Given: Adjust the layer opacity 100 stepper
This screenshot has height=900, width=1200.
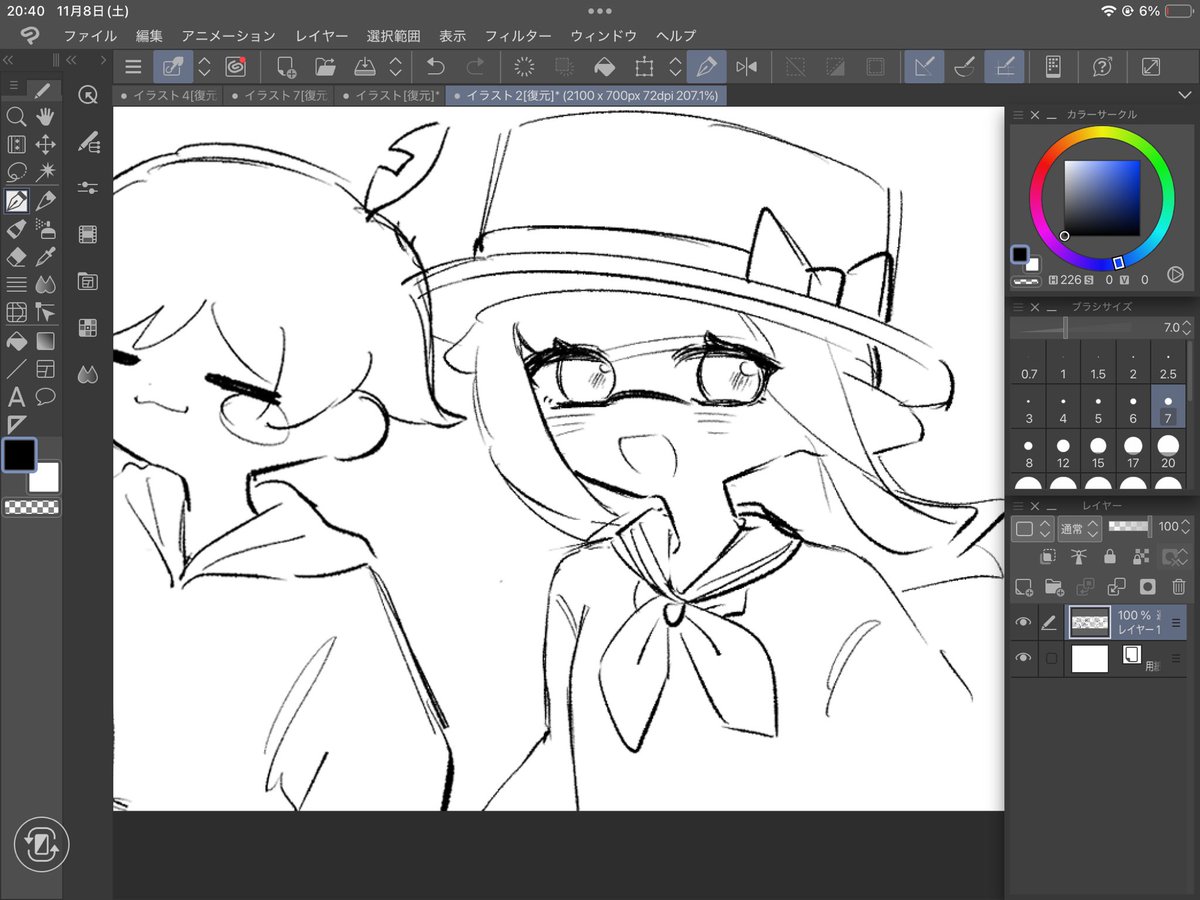Looking at the screenshot, I should tap(1185, 527).
